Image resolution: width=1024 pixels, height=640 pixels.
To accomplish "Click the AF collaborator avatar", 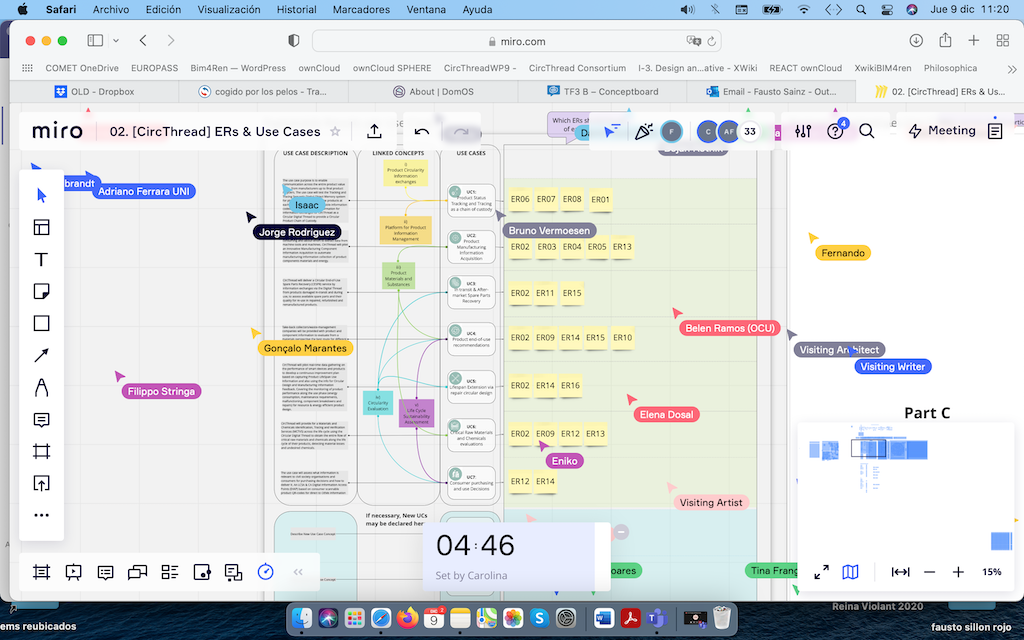I will [x=728, y=131].
